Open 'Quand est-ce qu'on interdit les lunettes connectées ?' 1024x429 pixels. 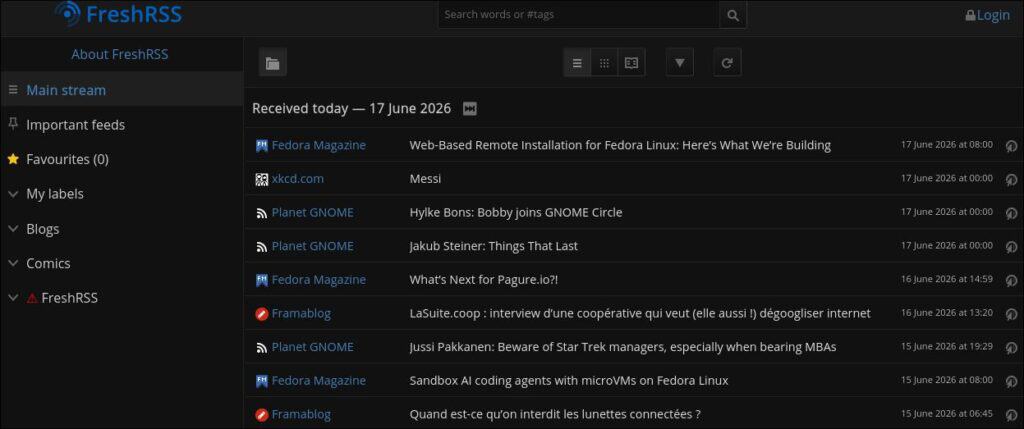[555, 414]
